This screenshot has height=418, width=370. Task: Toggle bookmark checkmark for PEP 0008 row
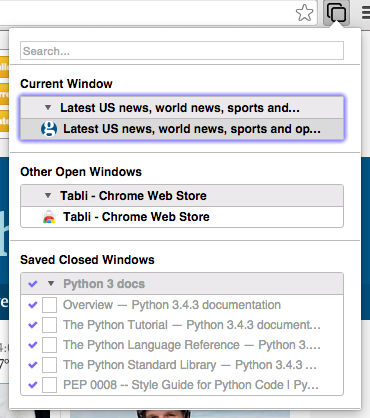[33, 385]
